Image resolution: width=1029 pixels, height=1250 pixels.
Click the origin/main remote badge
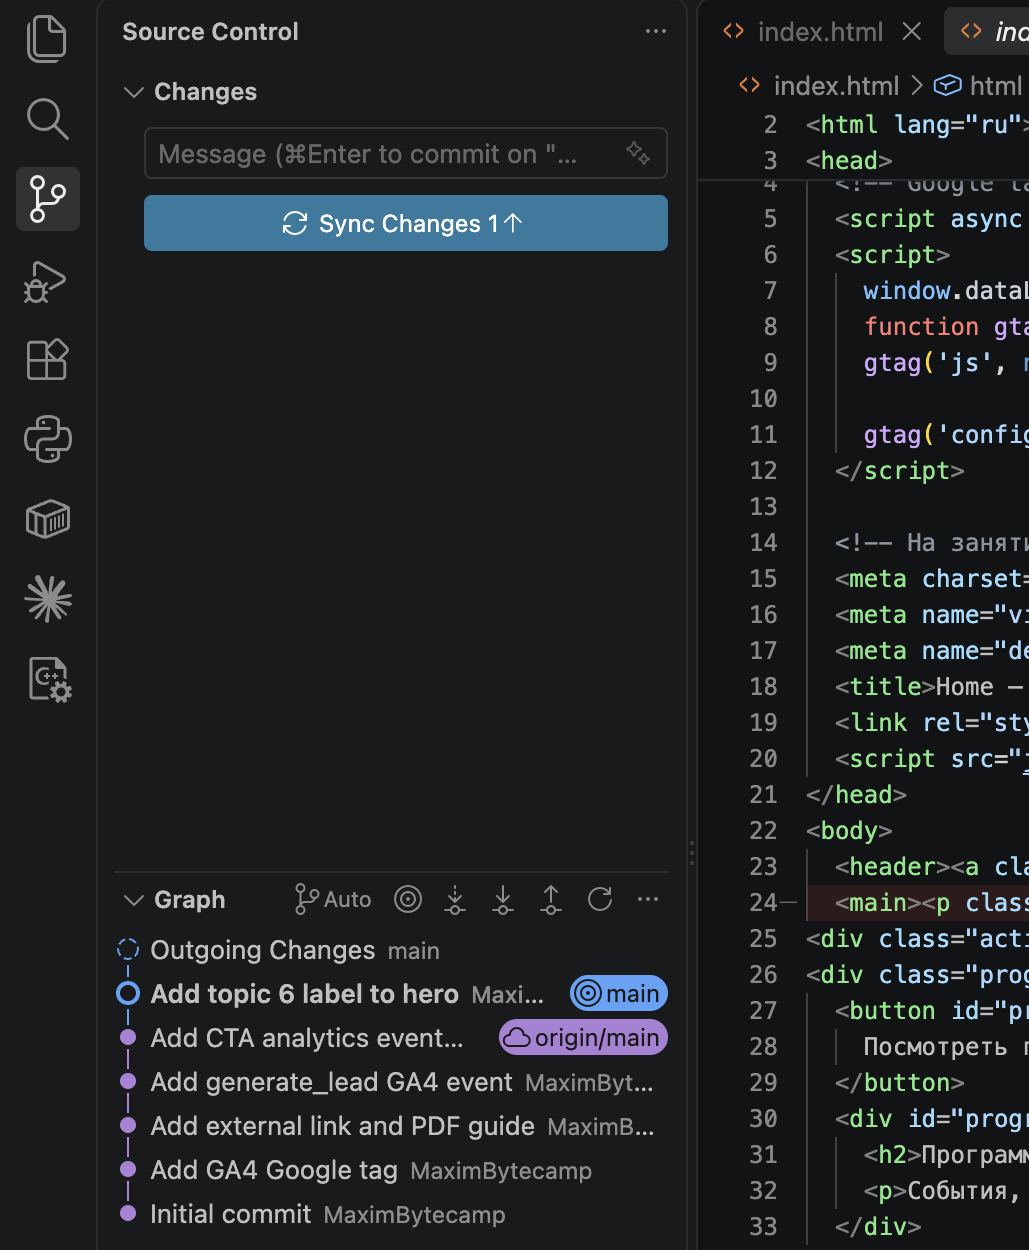pyautogui.click(x=583, y=1038)
